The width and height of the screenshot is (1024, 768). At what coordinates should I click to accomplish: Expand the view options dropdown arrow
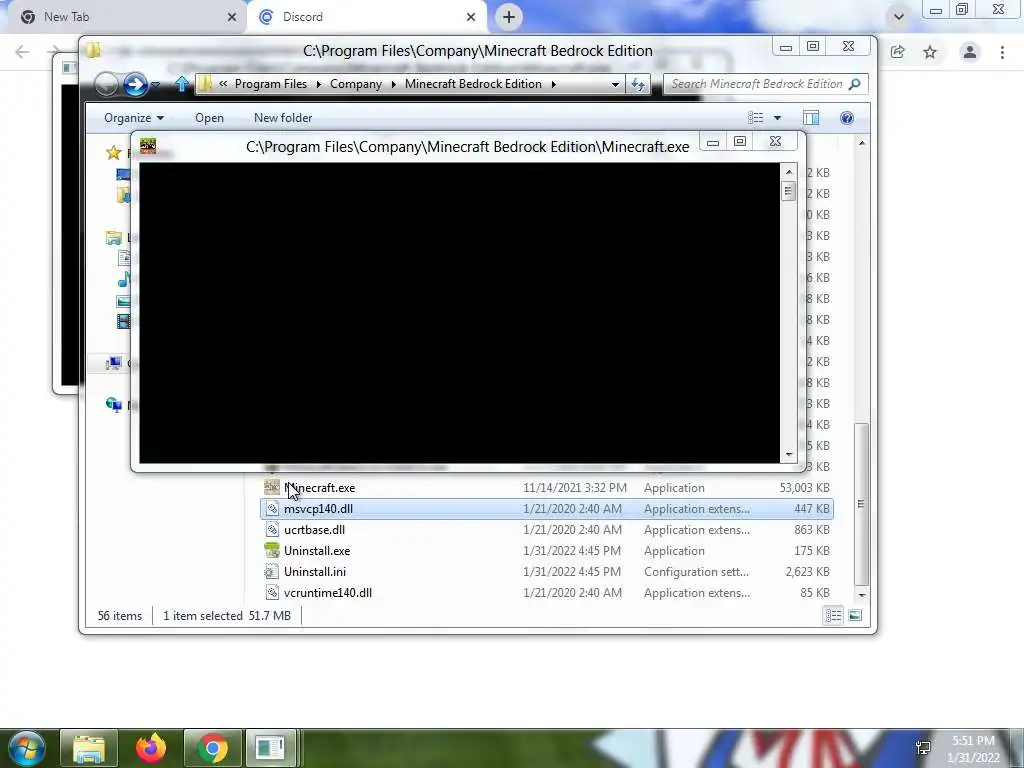pyautogui.click(x=777, y=118)
